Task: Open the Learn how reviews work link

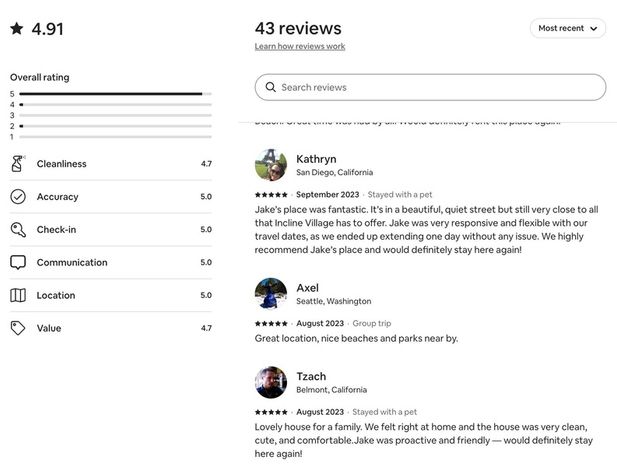Action: coord(299,47)
